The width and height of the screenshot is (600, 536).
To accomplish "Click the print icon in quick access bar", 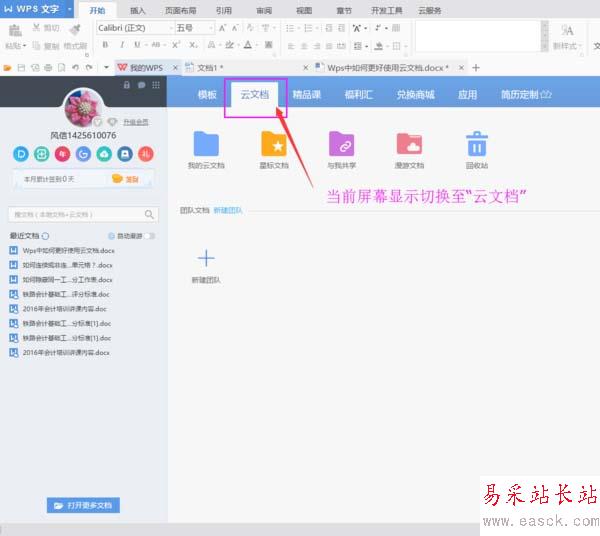I will pyautogui.click(x=48, y=68).
